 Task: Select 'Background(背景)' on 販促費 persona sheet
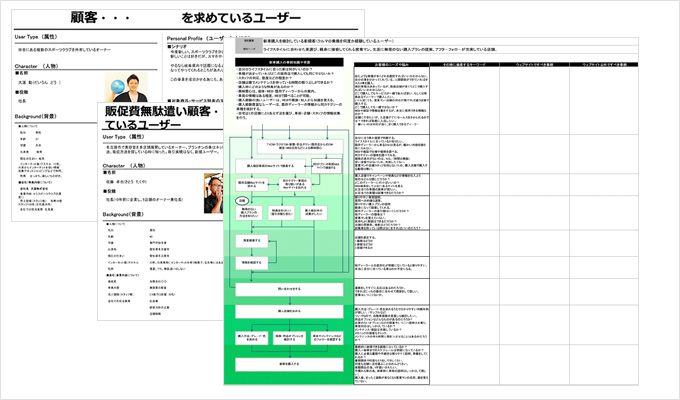coord(123,214)
